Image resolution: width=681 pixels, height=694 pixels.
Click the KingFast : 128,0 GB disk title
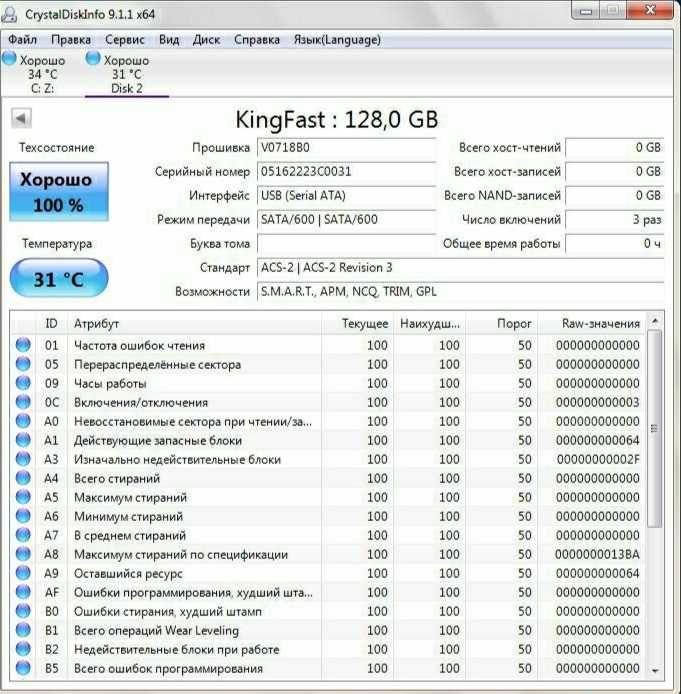coord(337,120)
